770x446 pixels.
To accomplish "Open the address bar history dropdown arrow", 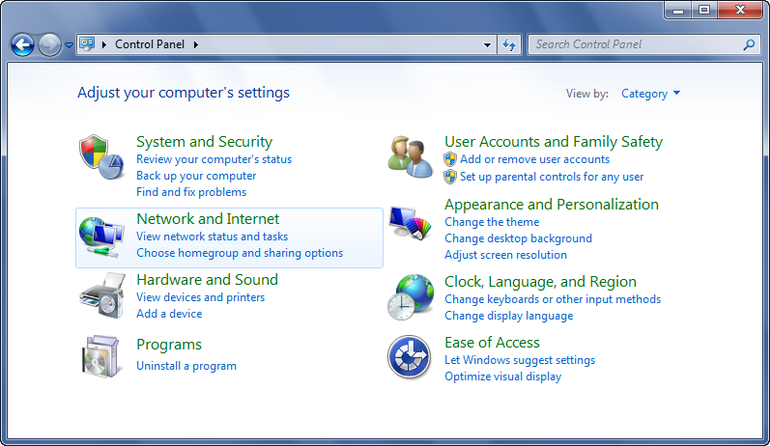I will coord(487,45).
